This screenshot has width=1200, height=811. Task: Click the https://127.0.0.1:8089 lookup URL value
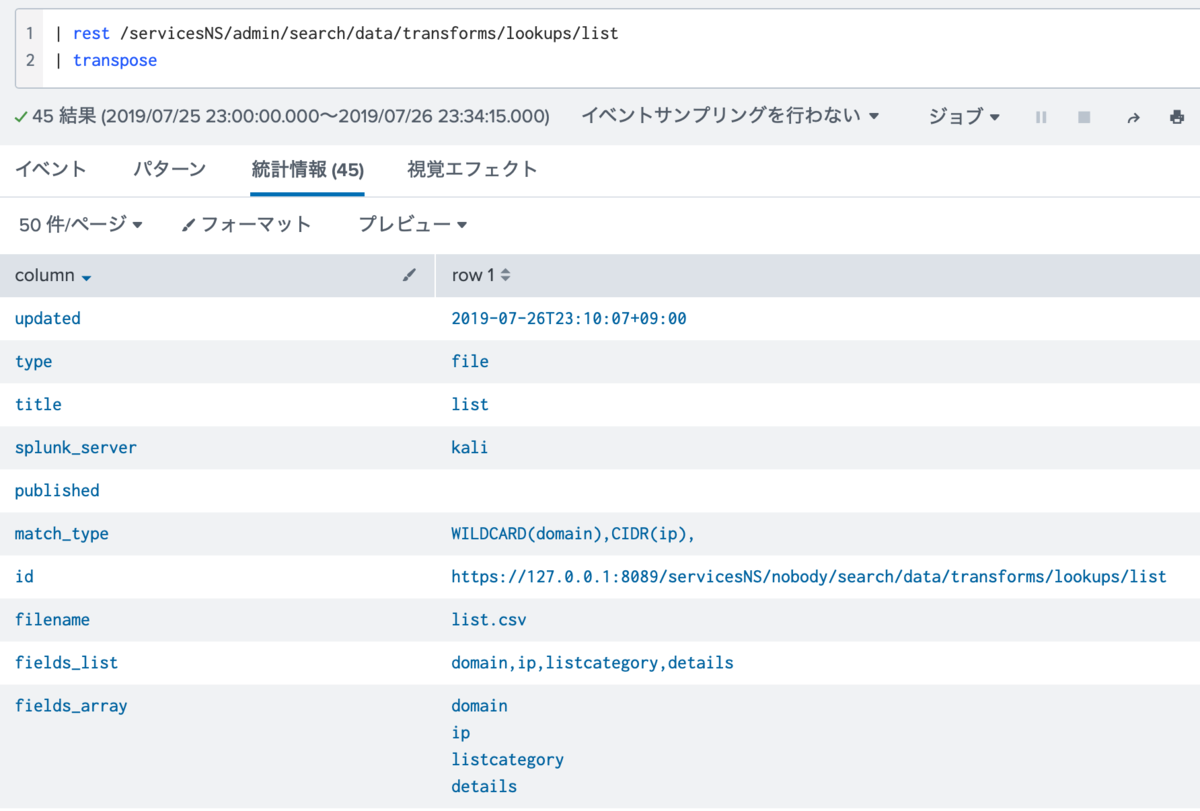point(809,576)
